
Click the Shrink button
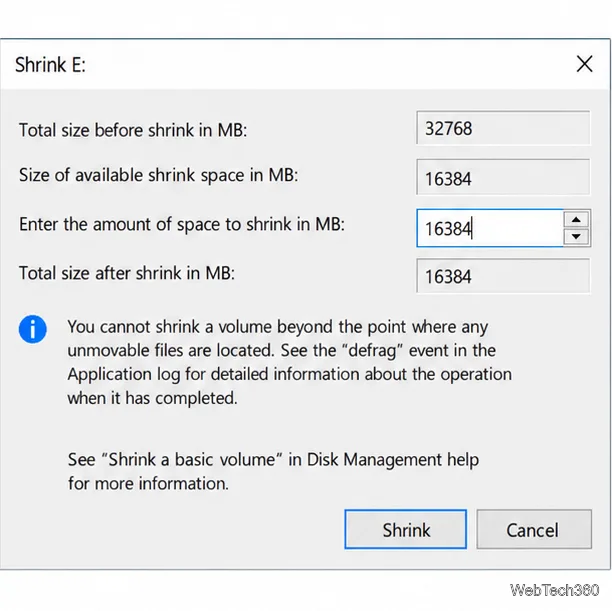[406, 529]
